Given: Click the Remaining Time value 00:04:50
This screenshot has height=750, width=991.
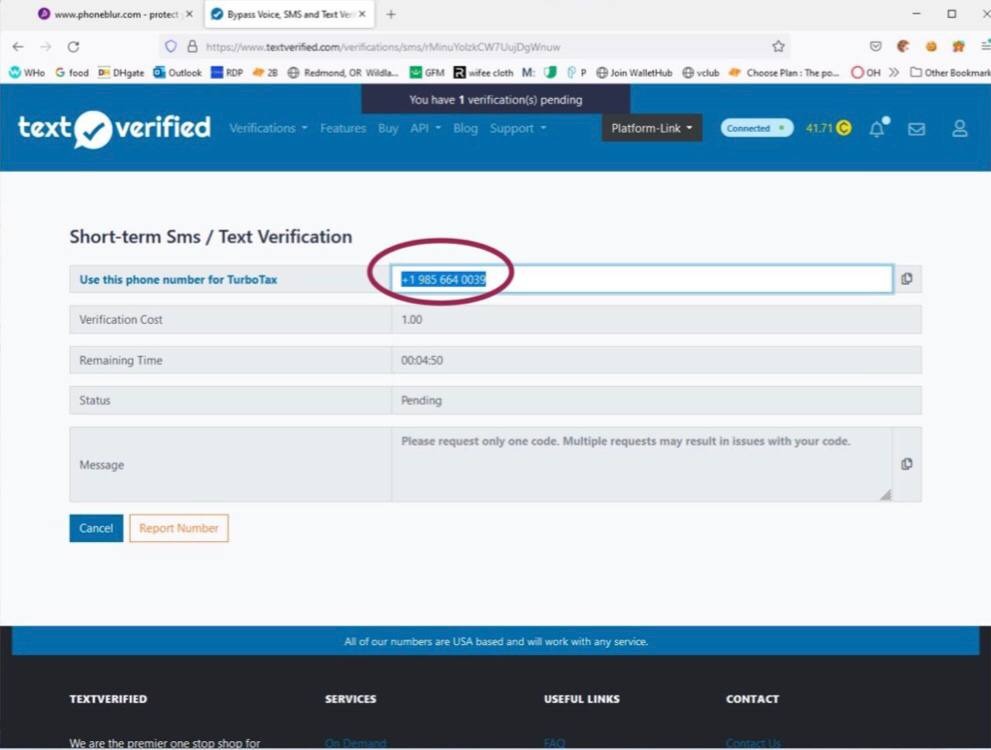Looking at the screenshot, I should point(422,360).
